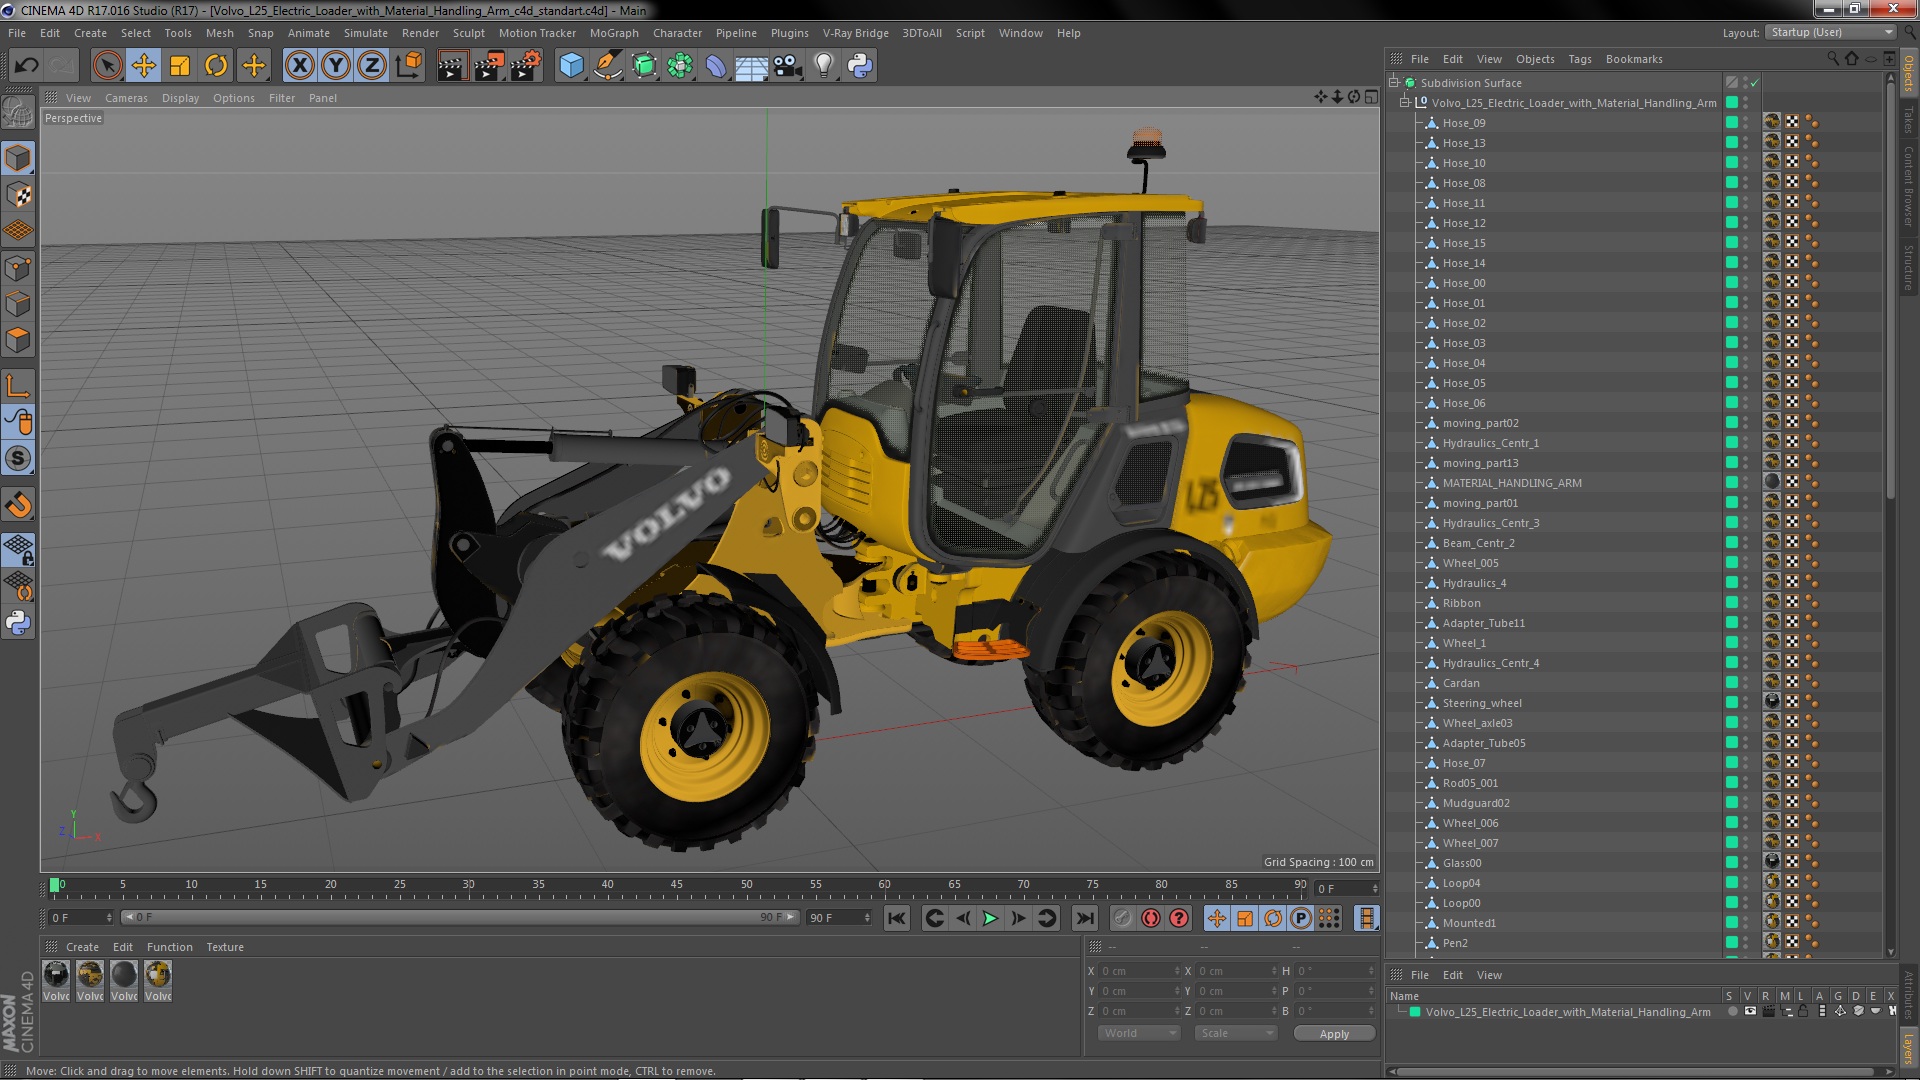Viewport: 1920px width, 1080px height.
Task: Toggle Y axis lock
Action: (x=336, y=66)
